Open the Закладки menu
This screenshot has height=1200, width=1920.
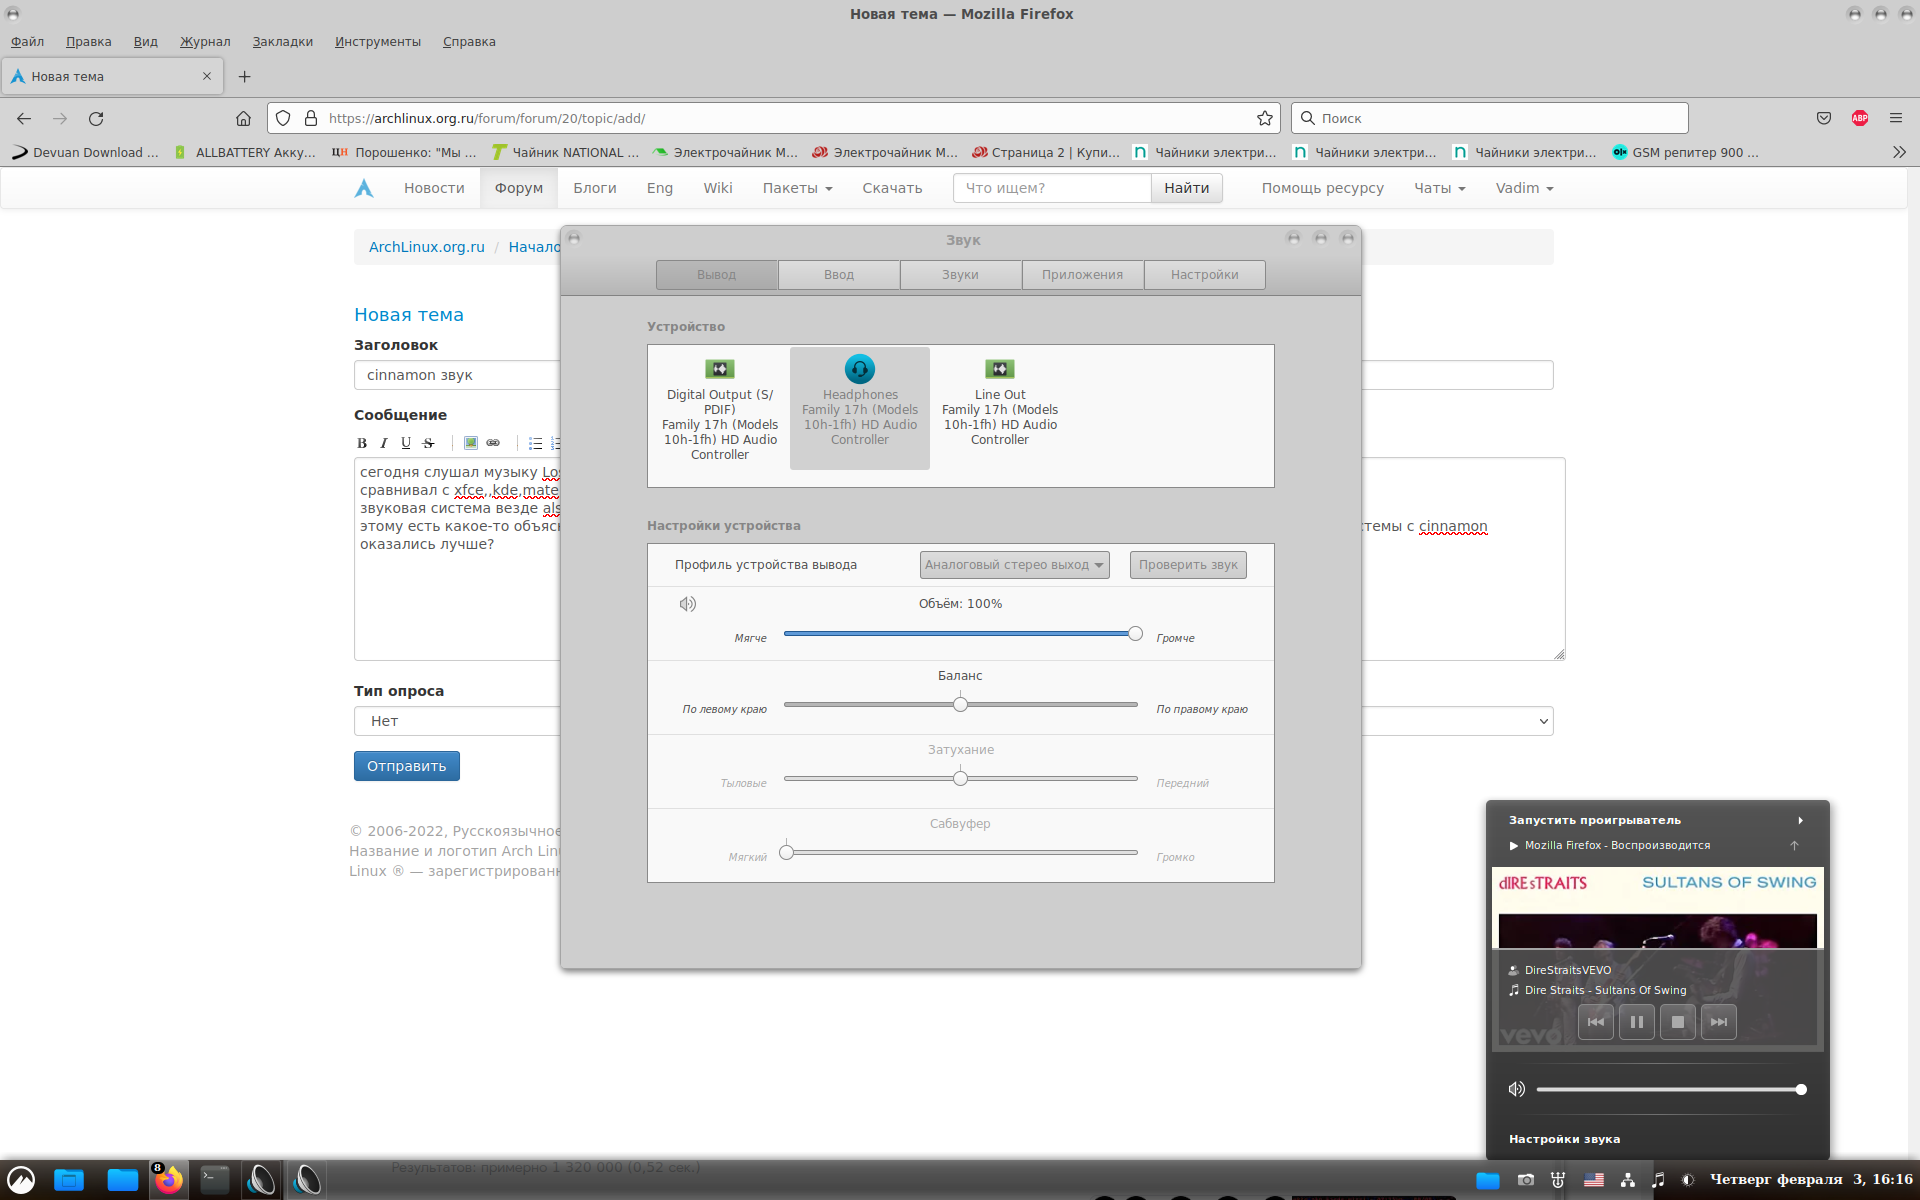[282, 42]
